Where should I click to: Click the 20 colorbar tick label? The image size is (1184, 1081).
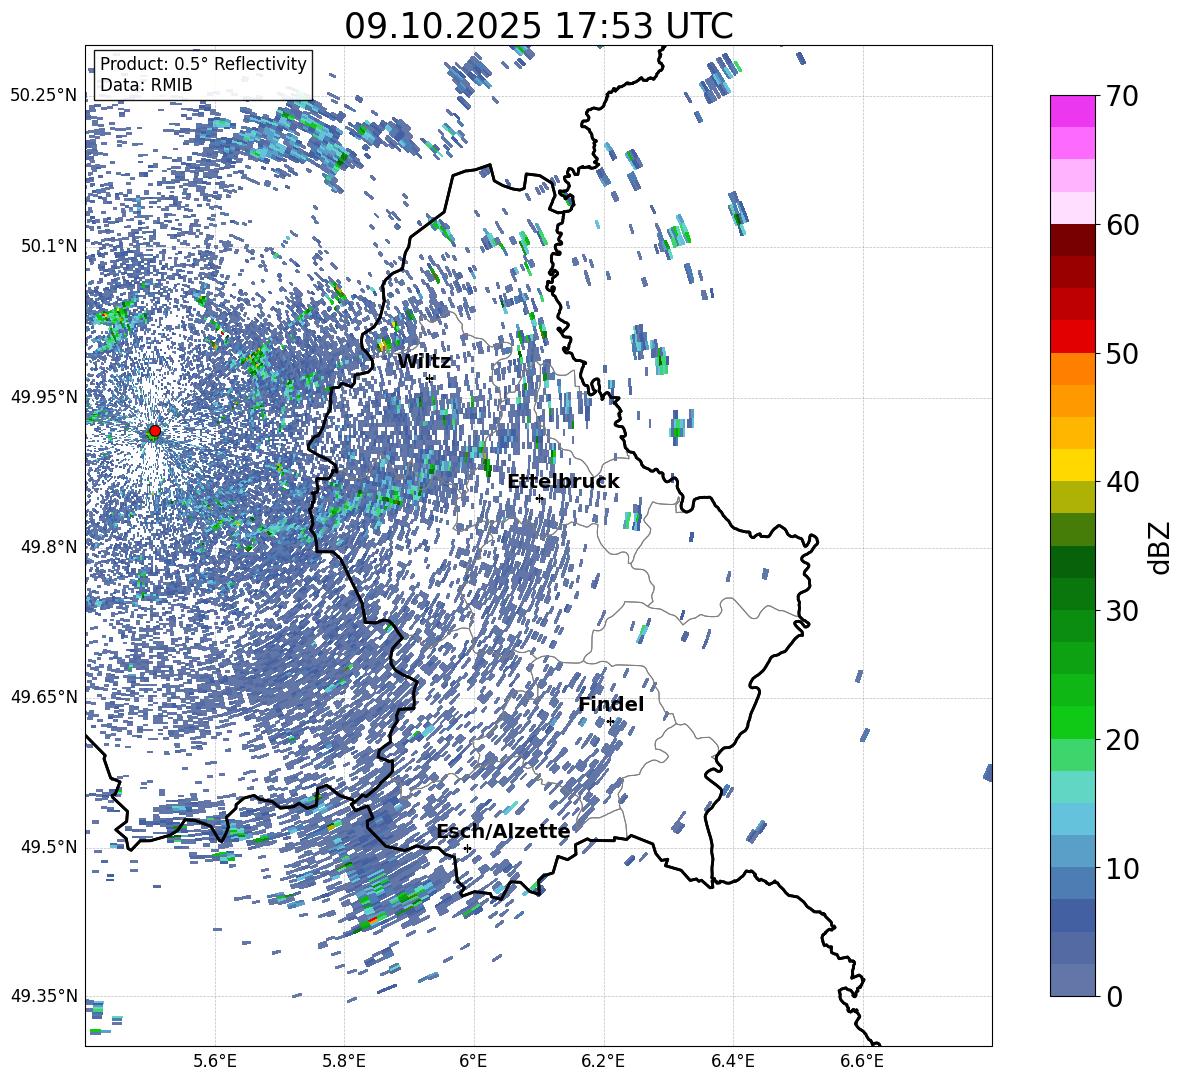pyautogui.click(x=1122, y=739)
